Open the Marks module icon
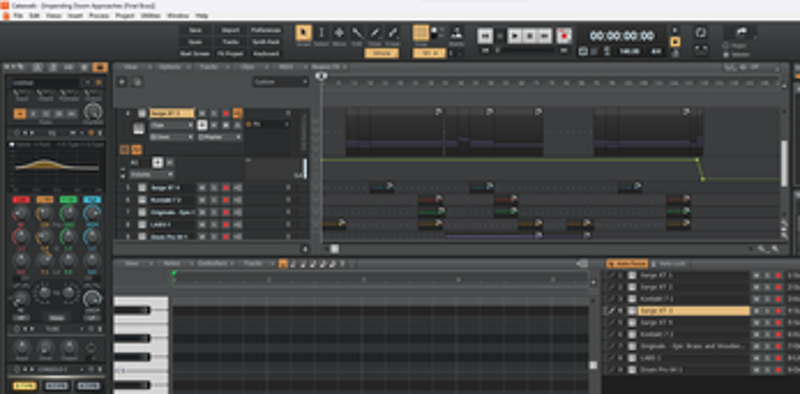Screen dimensions: 800x394 (457, 33)
